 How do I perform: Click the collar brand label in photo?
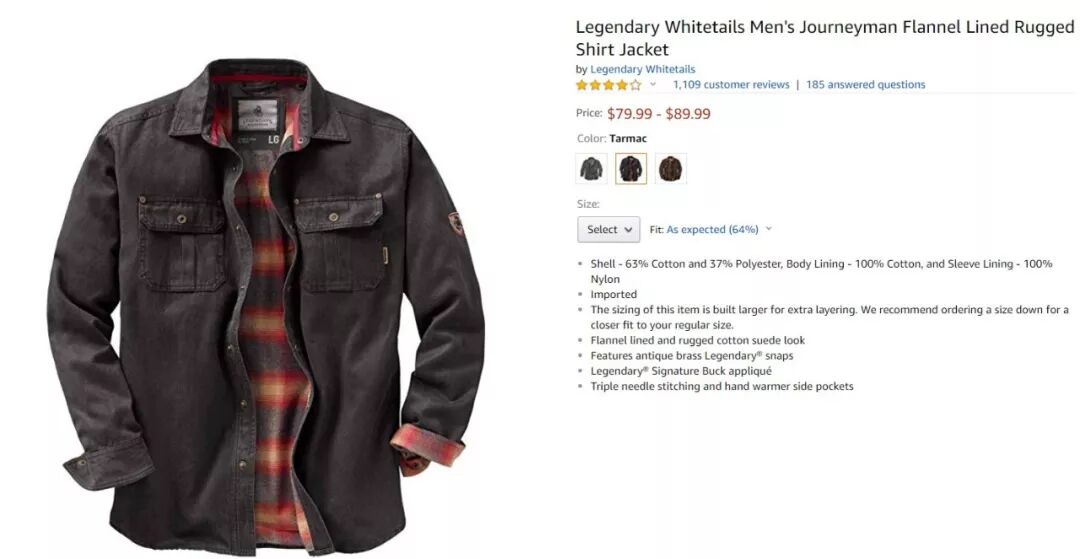coord(258,114)
